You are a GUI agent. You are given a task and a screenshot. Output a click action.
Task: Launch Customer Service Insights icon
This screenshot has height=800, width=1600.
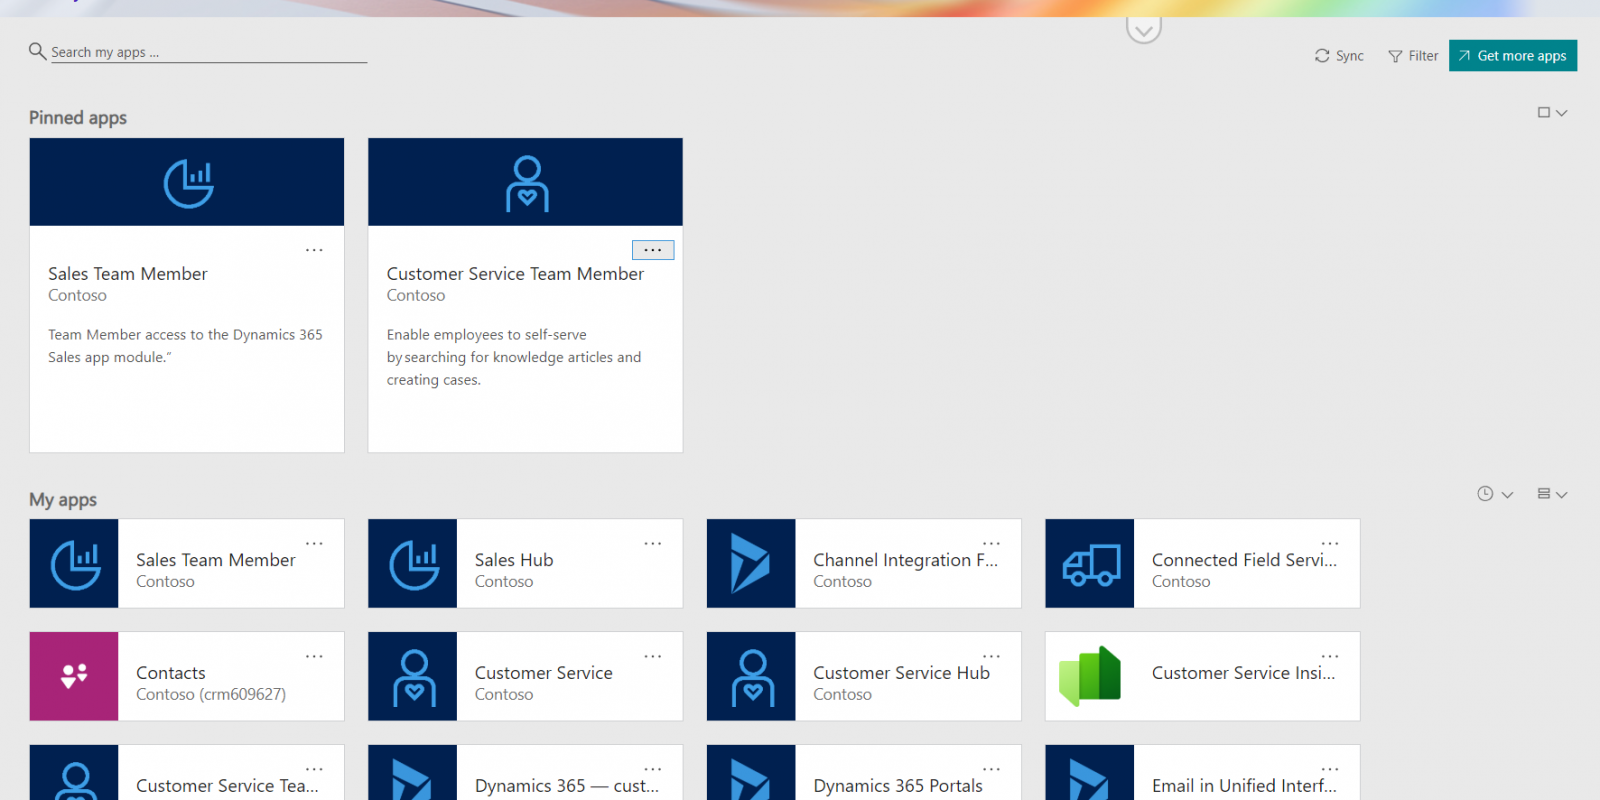tap(1090, 676)
